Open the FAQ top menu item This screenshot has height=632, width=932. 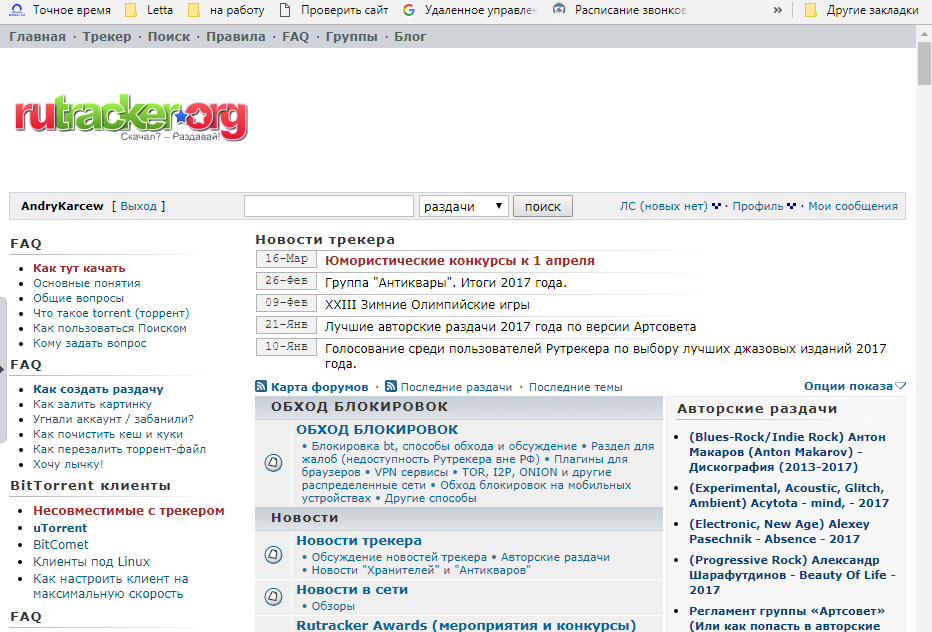pyautogui.click(x=295, y=36)
